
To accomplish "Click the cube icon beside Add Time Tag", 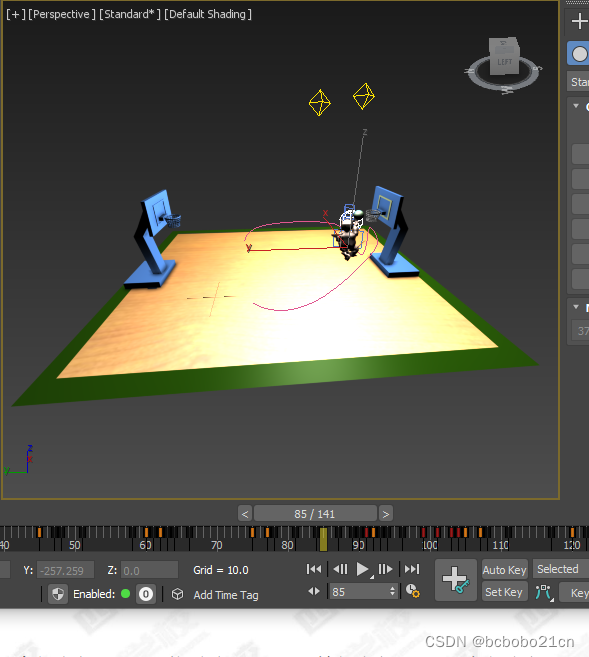I will [x=177, y=594].
